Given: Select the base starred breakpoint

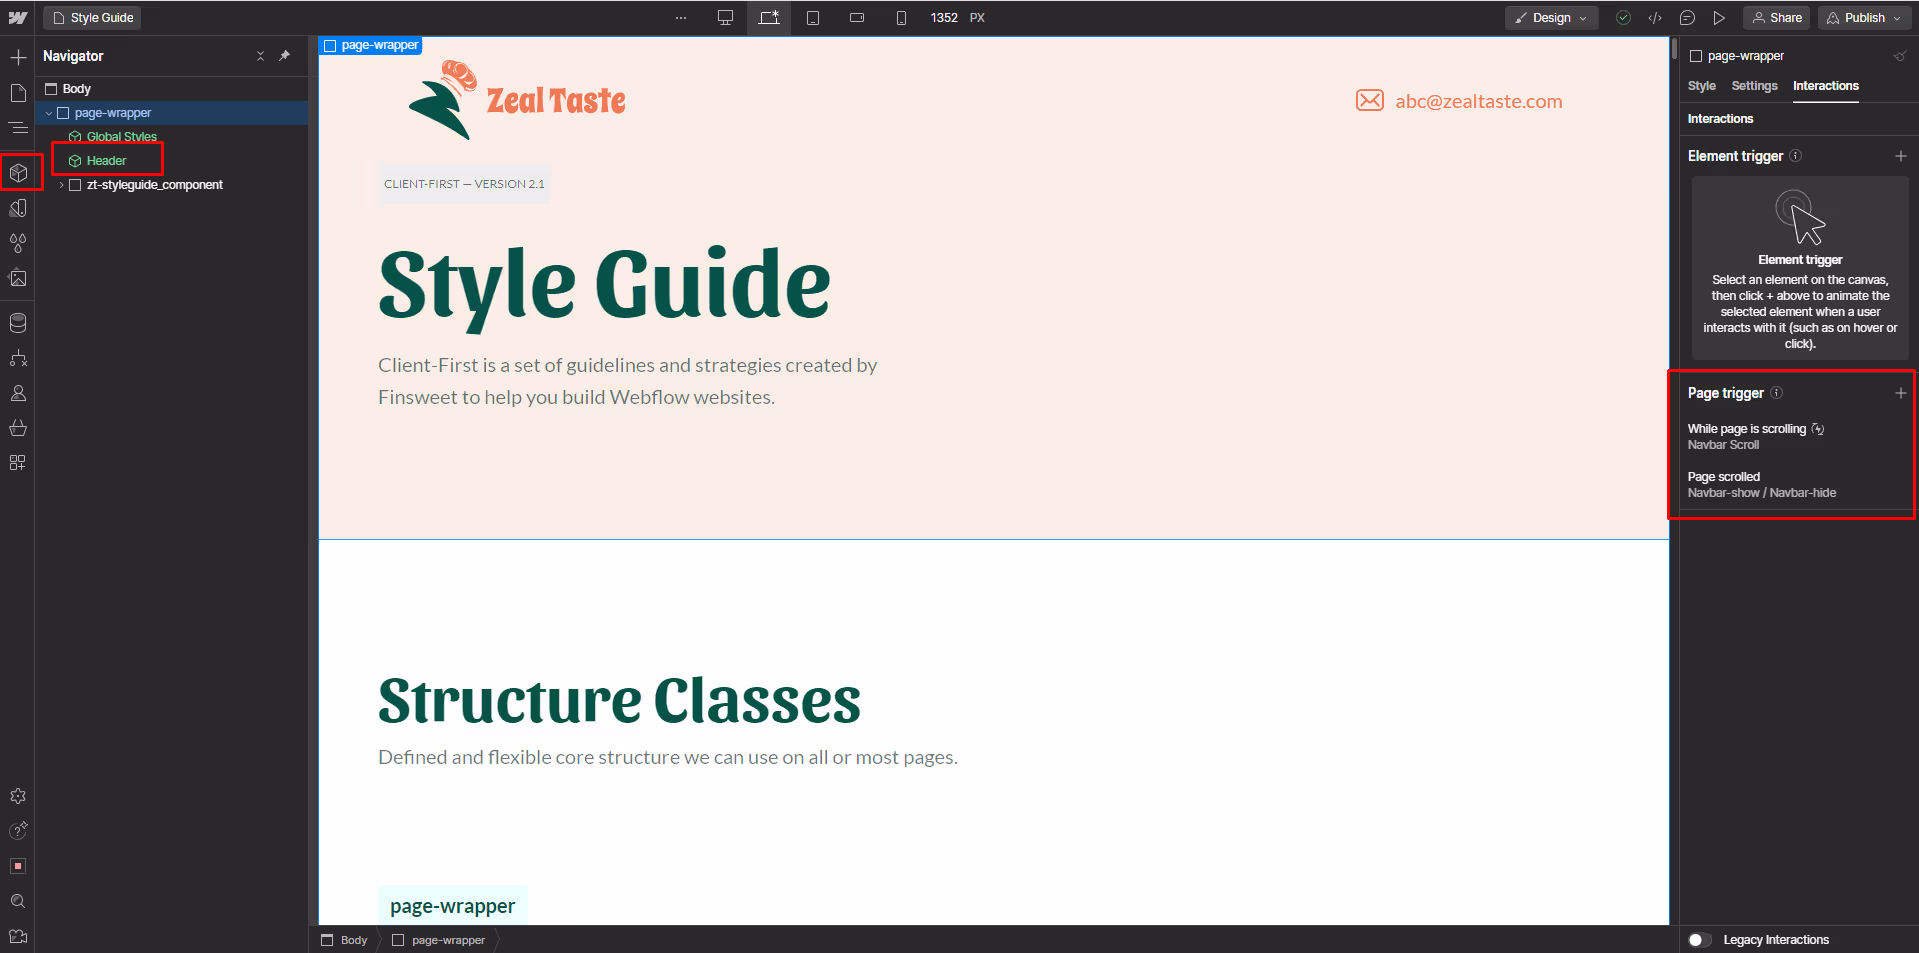Looking at the screenshot, I should (x=769, y=18).
